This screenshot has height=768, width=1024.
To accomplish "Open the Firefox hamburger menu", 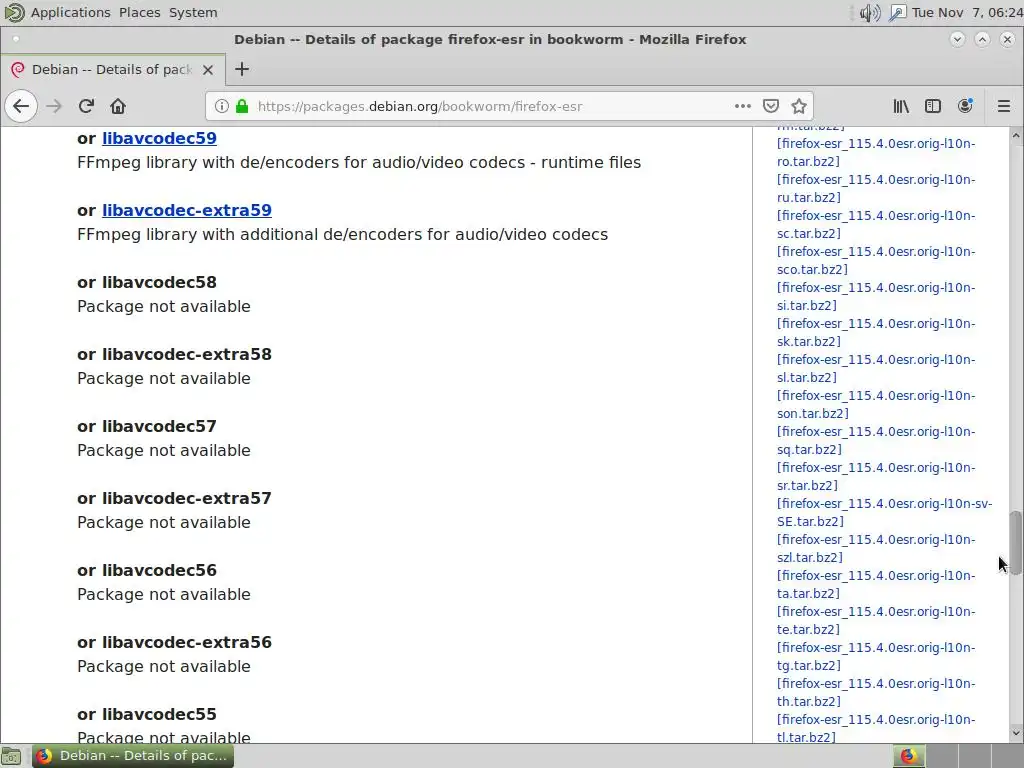I will coord(1004,106).
